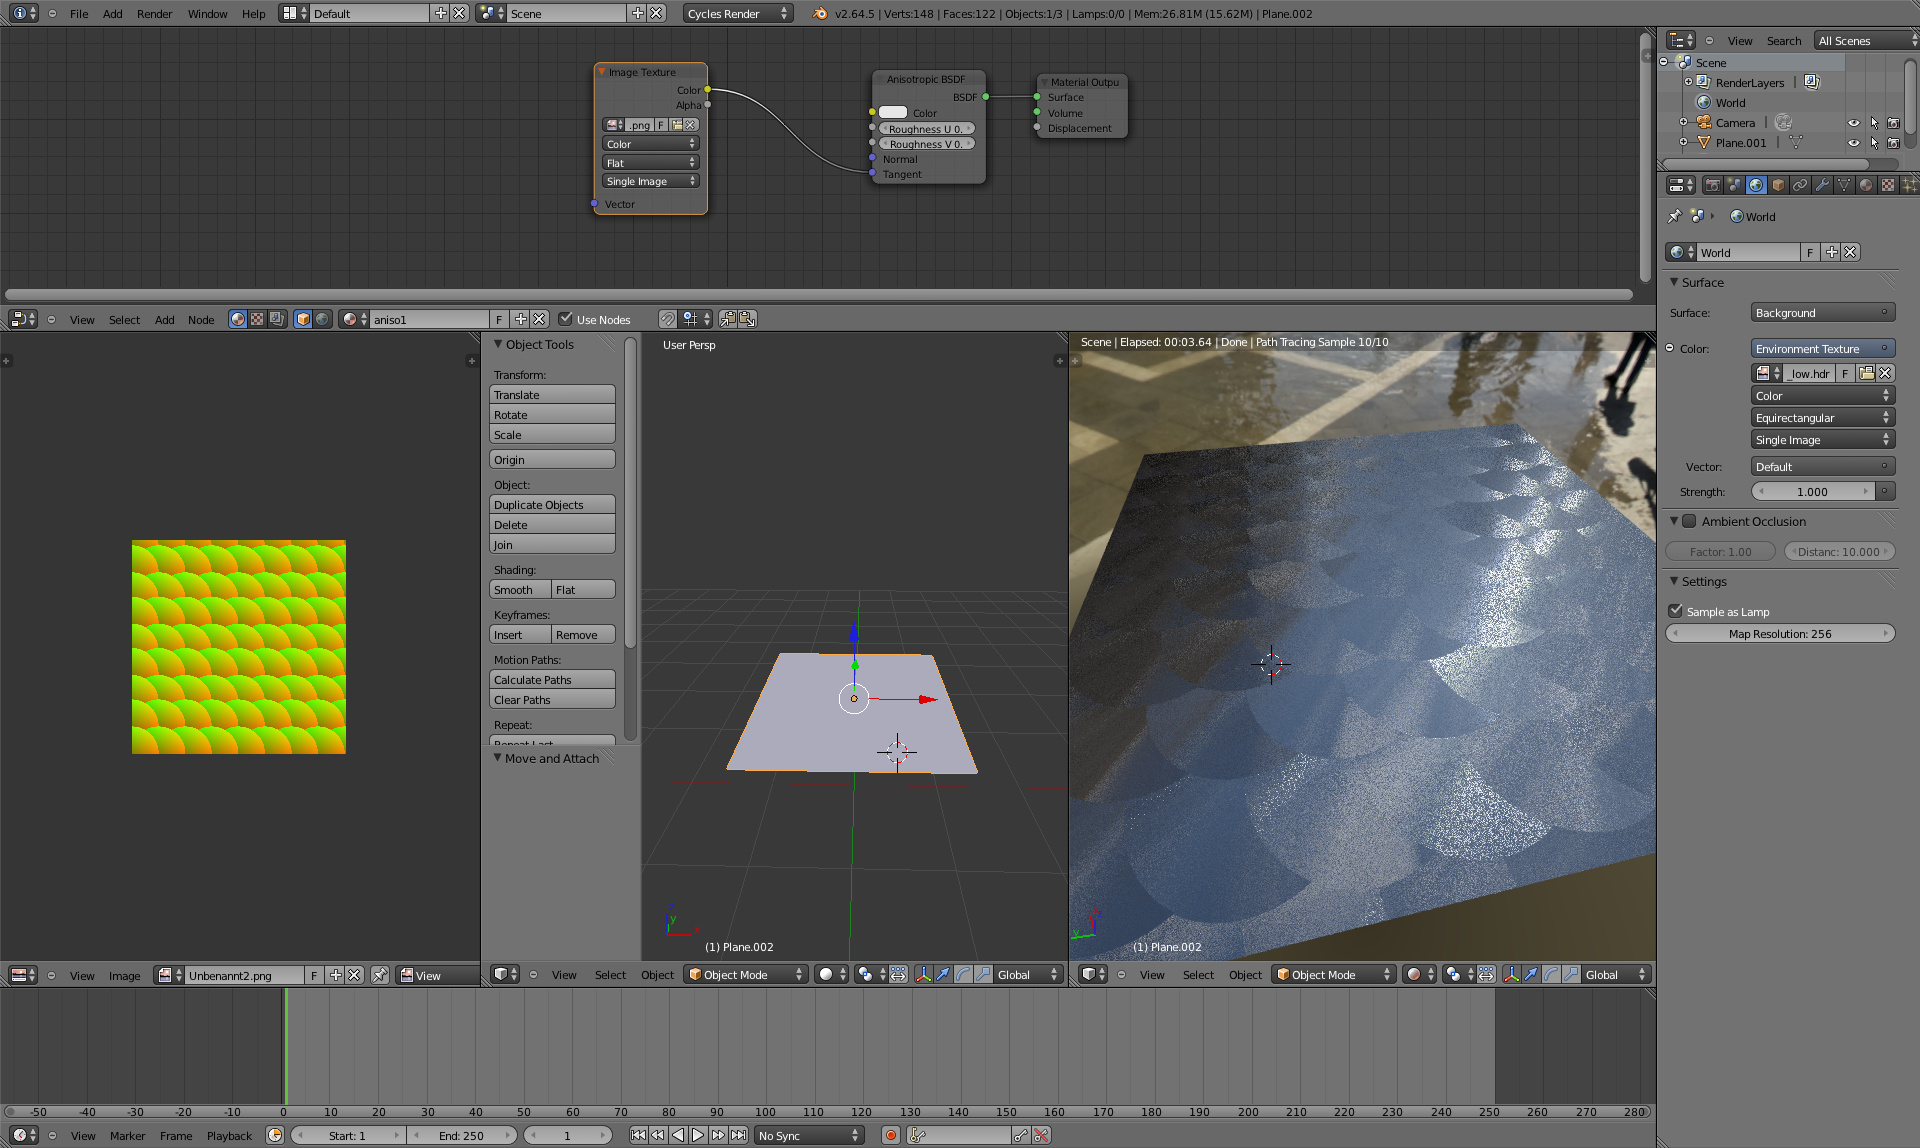Click the white Color swatch on Anisotropic BSDF node

(893, 113)
